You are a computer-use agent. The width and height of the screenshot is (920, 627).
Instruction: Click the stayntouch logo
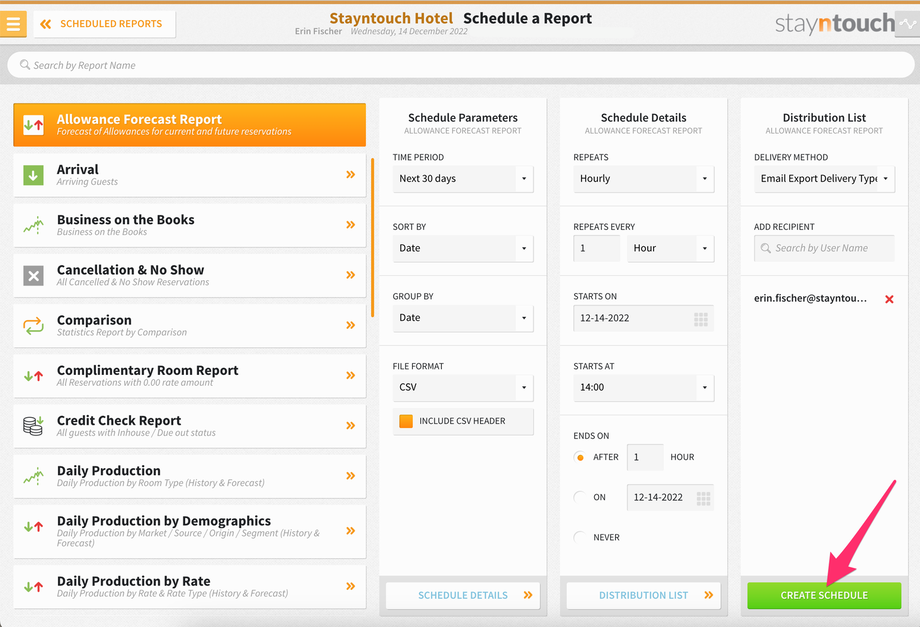coord(834,23)
